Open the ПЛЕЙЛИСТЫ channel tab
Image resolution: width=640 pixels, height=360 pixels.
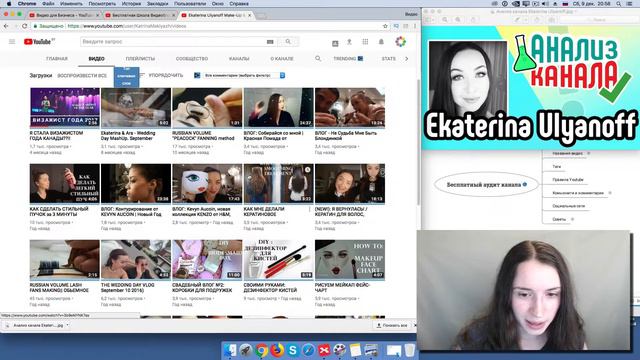click(x=140, y=59)
